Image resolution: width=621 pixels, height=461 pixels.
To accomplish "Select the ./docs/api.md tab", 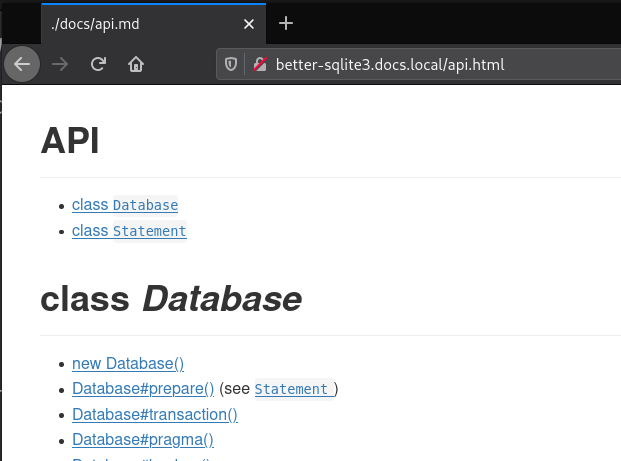I will coord(130,23).
